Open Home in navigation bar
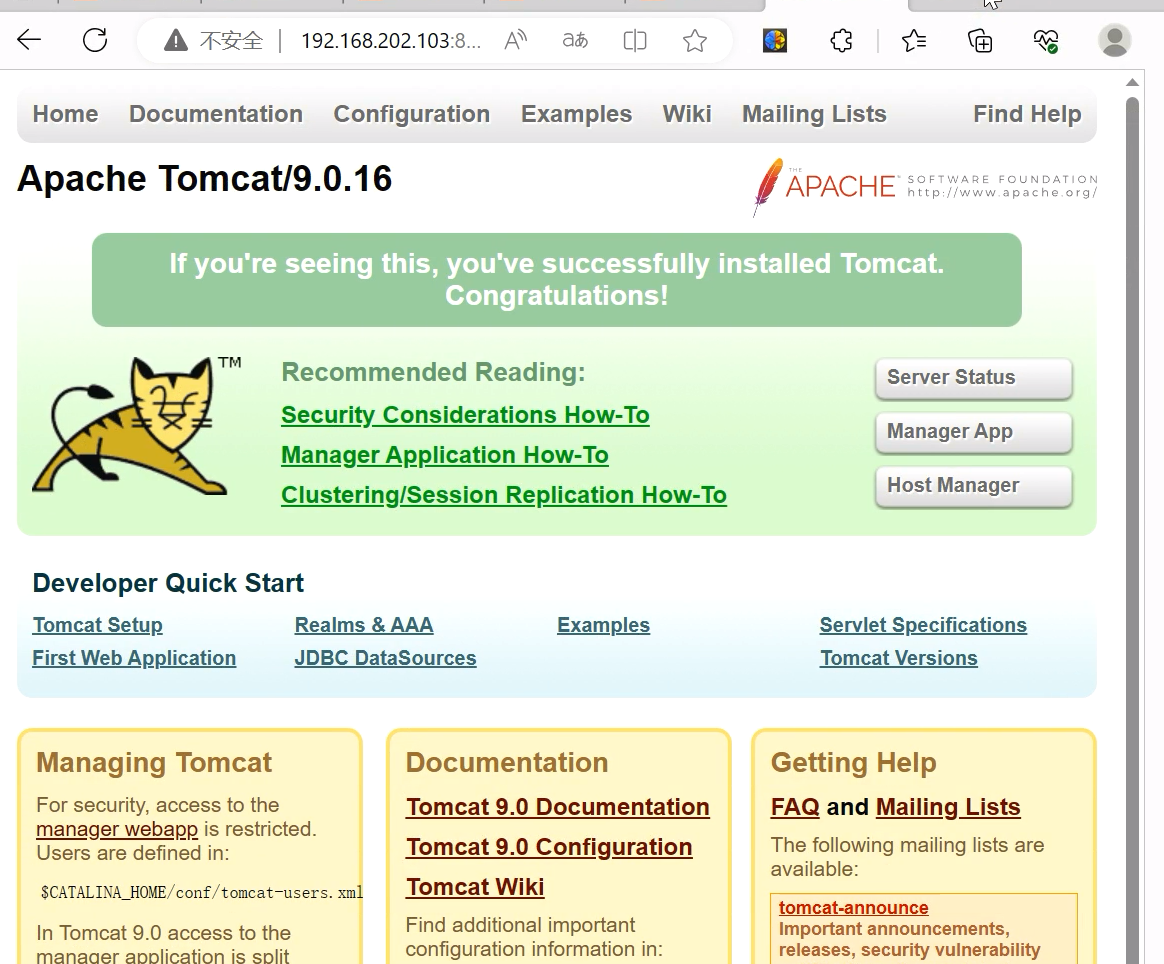Image resolution: width=1164 pixels, height=964 pixels. [x=65, y=114]
